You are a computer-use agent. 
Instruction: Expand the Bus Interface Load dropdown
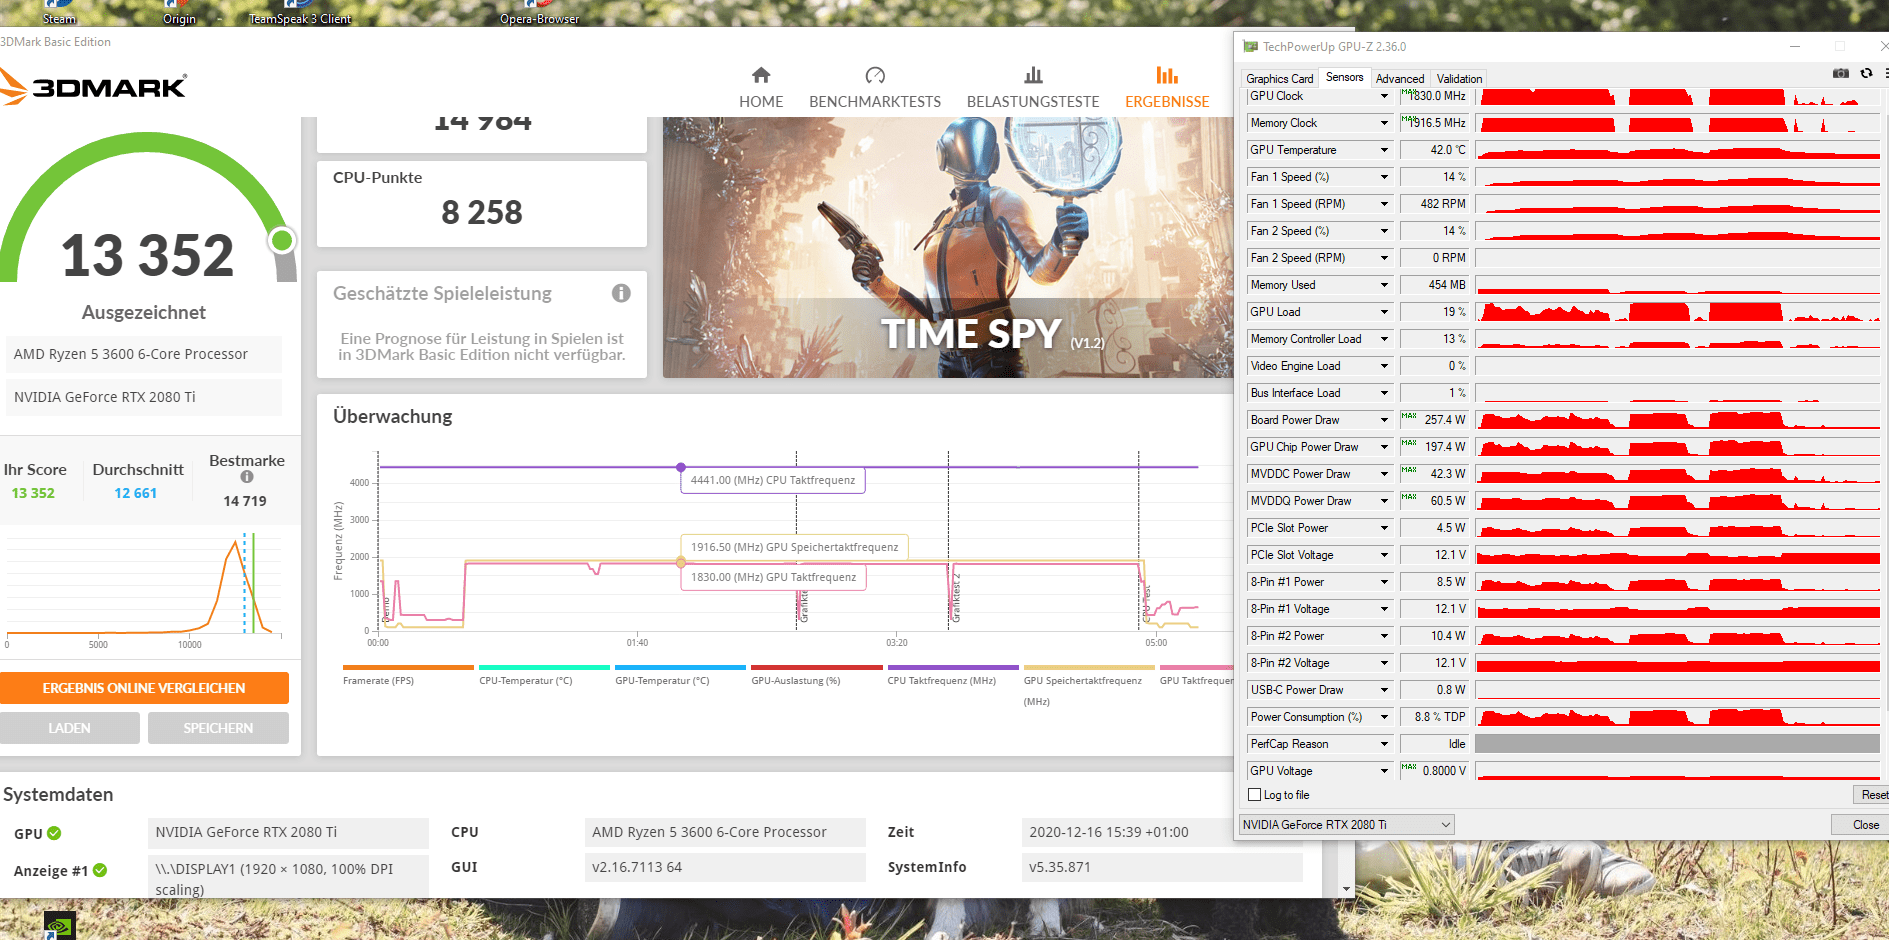pyautogui.click(x=1384, y=393)
